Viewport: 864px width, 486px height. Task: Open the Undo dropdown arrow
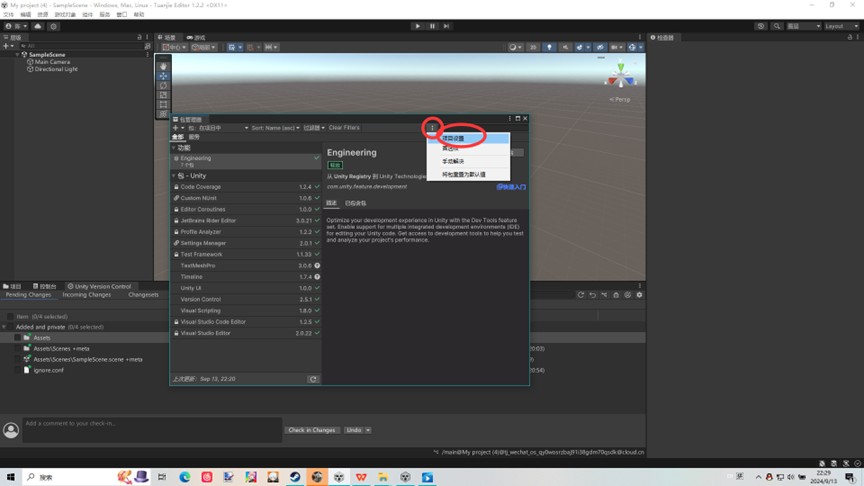368,430
